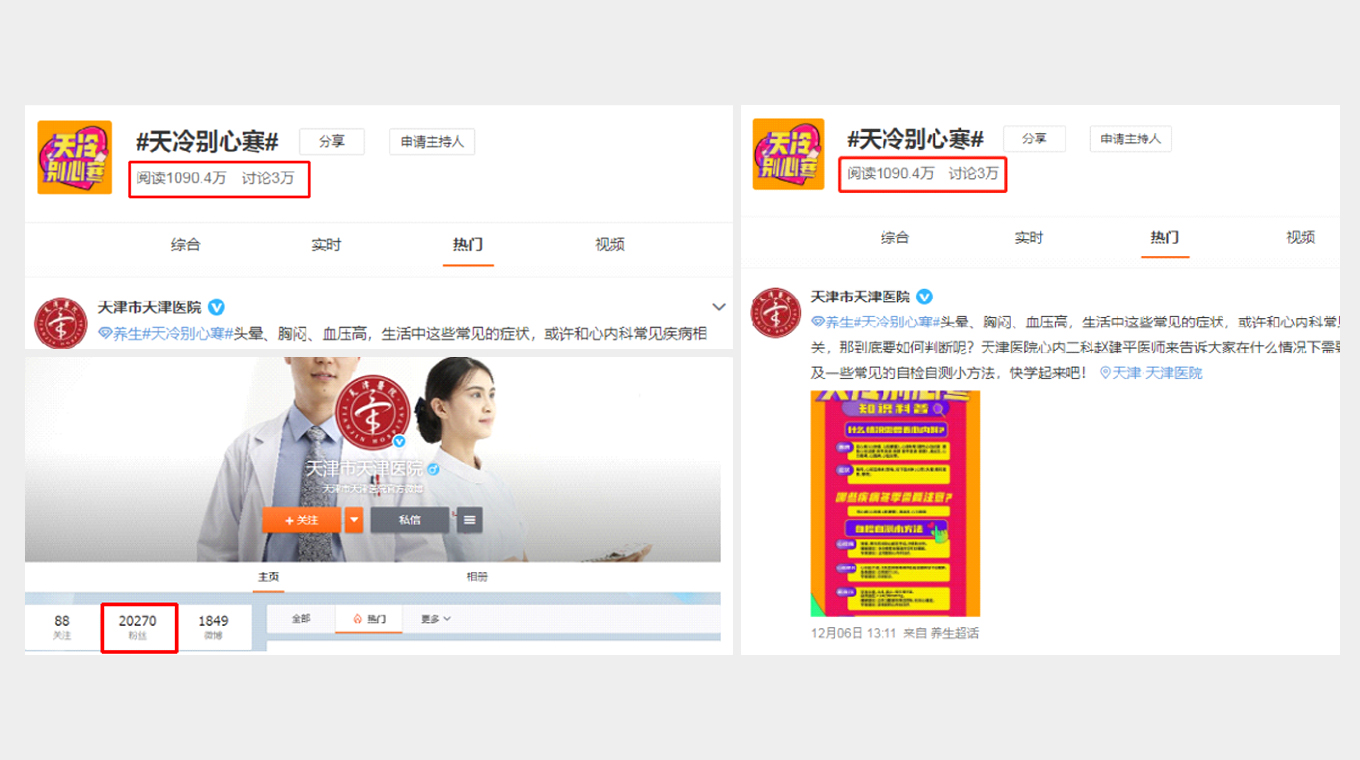Open the 20270 粉丝 followers count
This screenshot has width=1360, height=760.
coord(138,628)
